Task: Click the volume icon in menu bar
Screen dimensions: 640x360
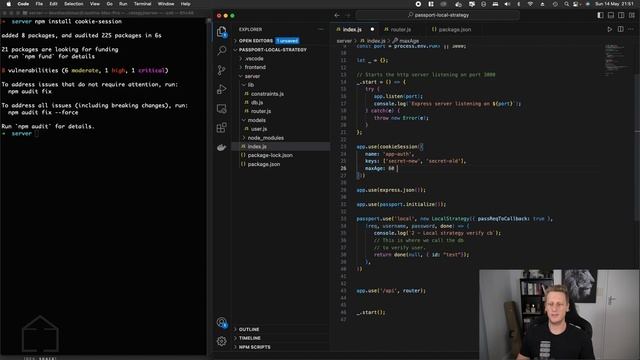Action: [x=507, y=4]
